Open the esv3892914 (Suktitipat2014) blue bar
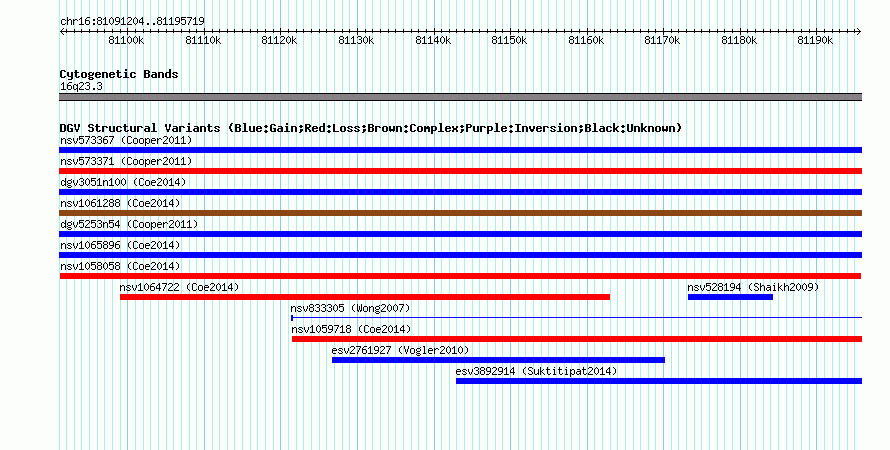The image size is (890, 450). (659, 381)
